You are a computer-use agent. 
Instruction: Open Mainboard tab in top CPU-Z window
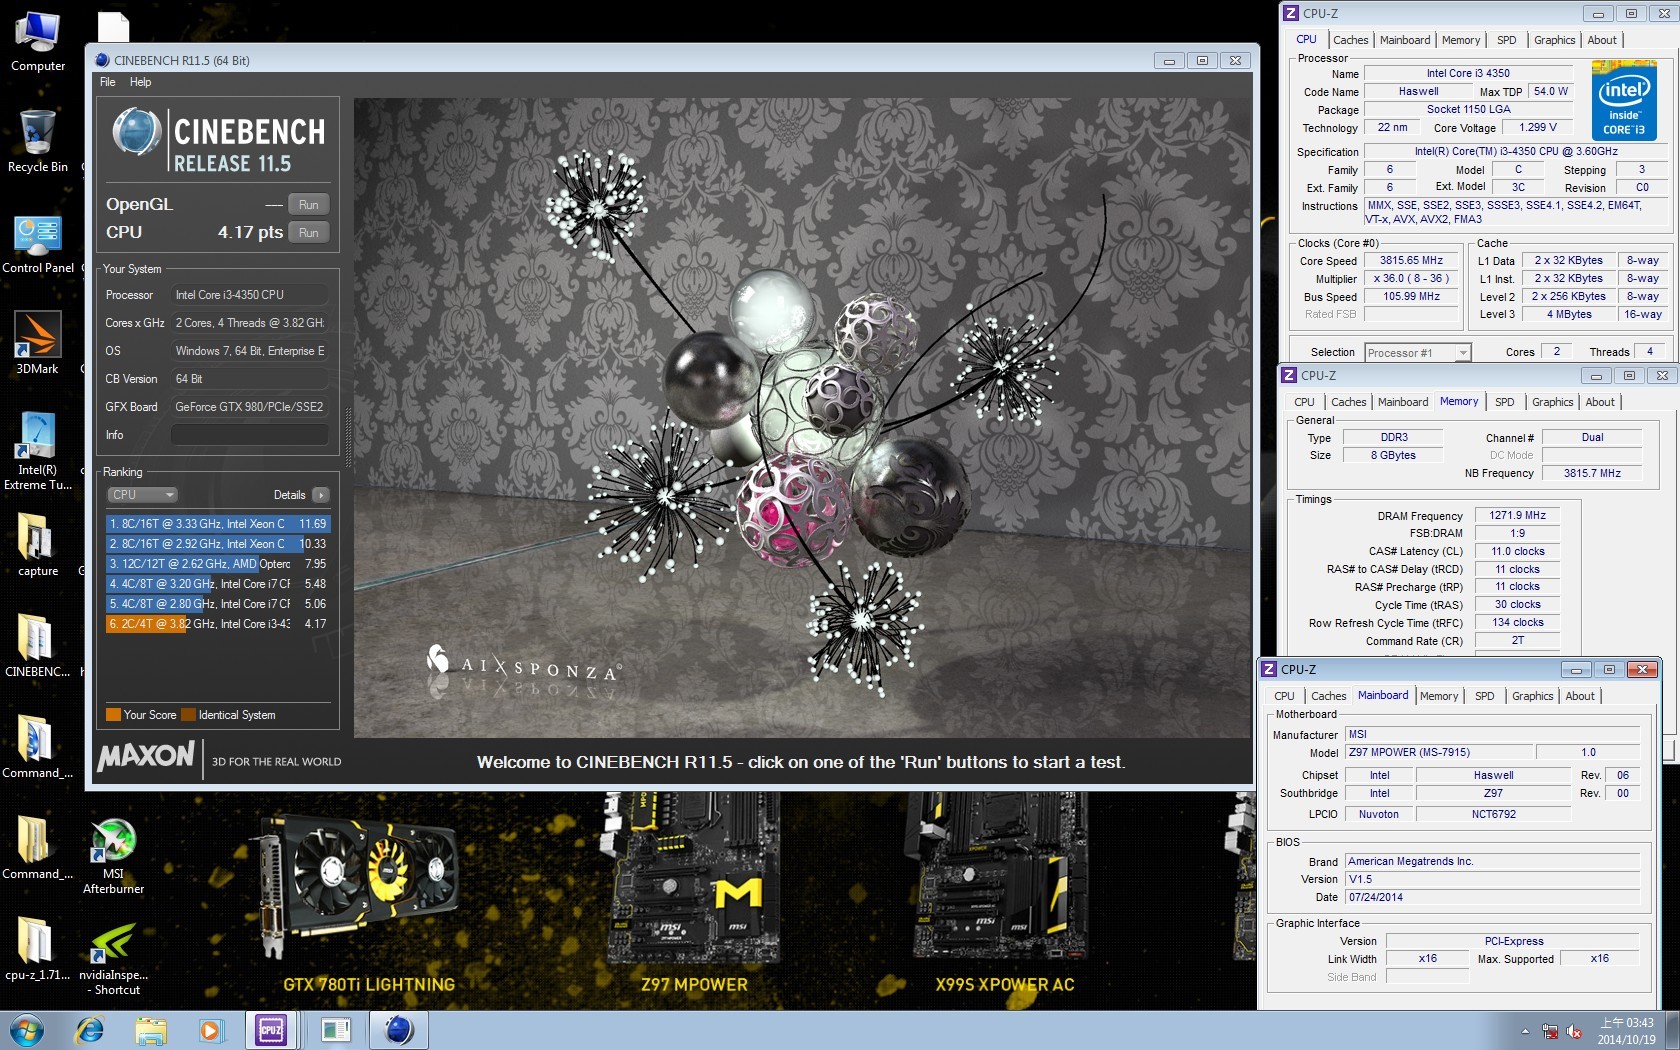pyautogui.click(x=1404, y=40)
